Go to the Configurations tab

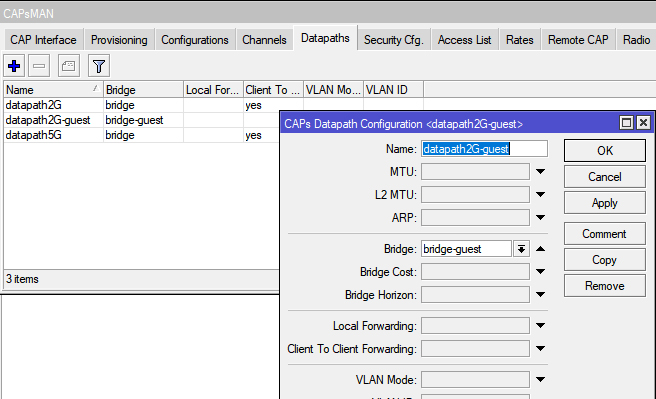[x=195, y=40]
